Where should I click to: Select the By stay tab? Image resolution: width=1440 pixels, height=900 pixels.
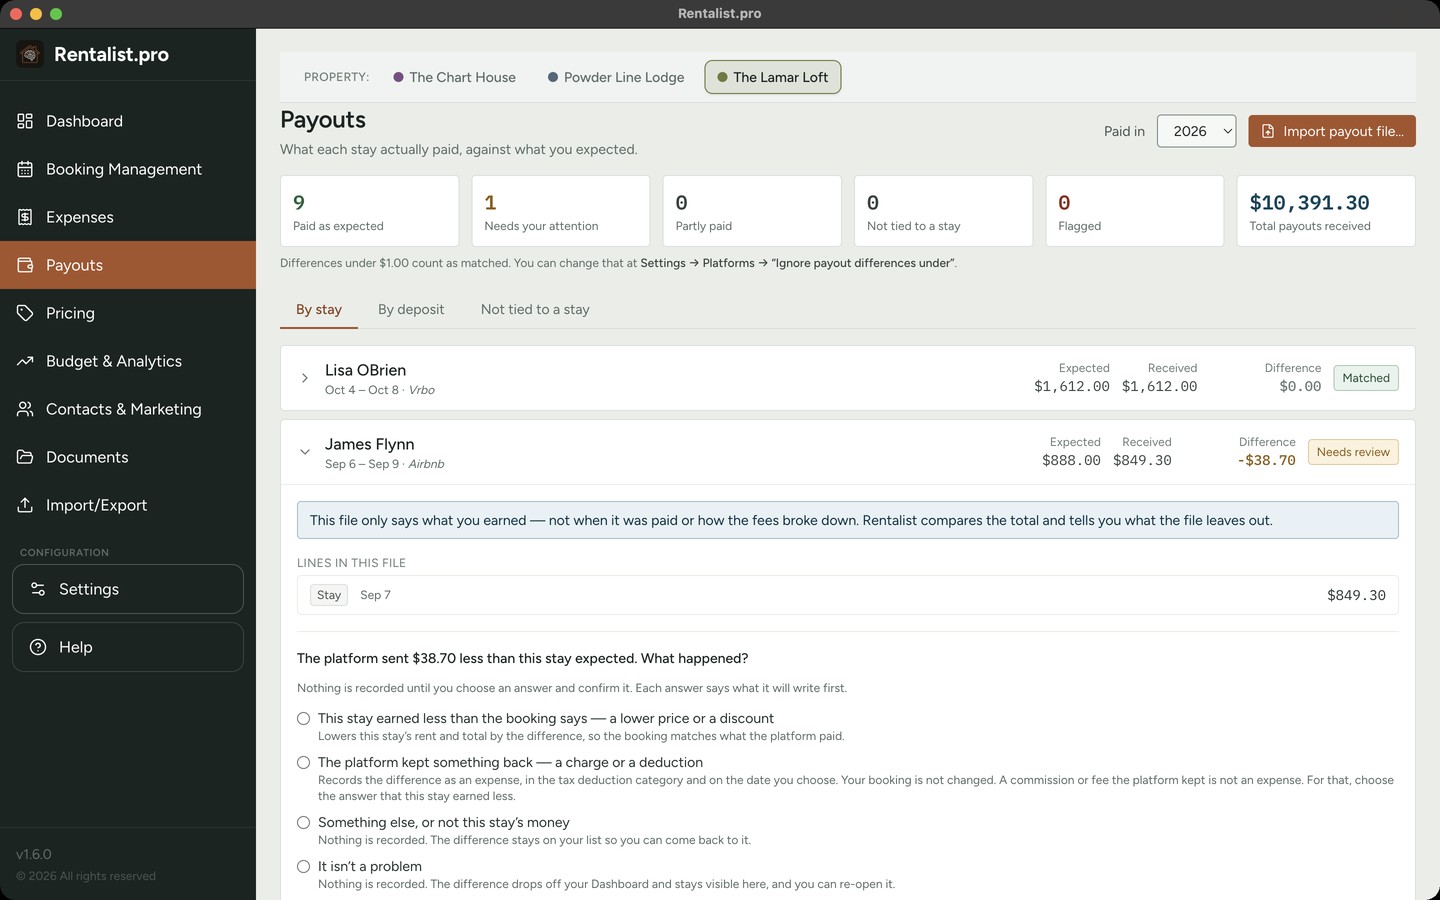tap(319, 310)
